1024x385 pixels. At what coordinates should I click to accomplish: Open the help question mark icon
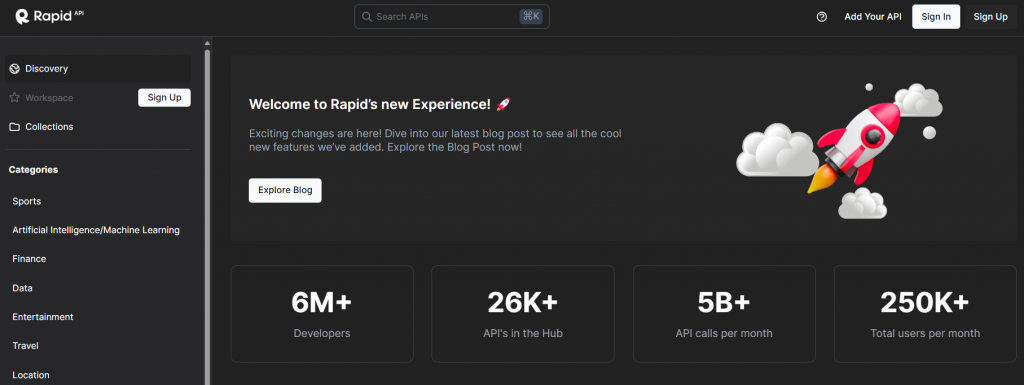(x=822, y=17)
